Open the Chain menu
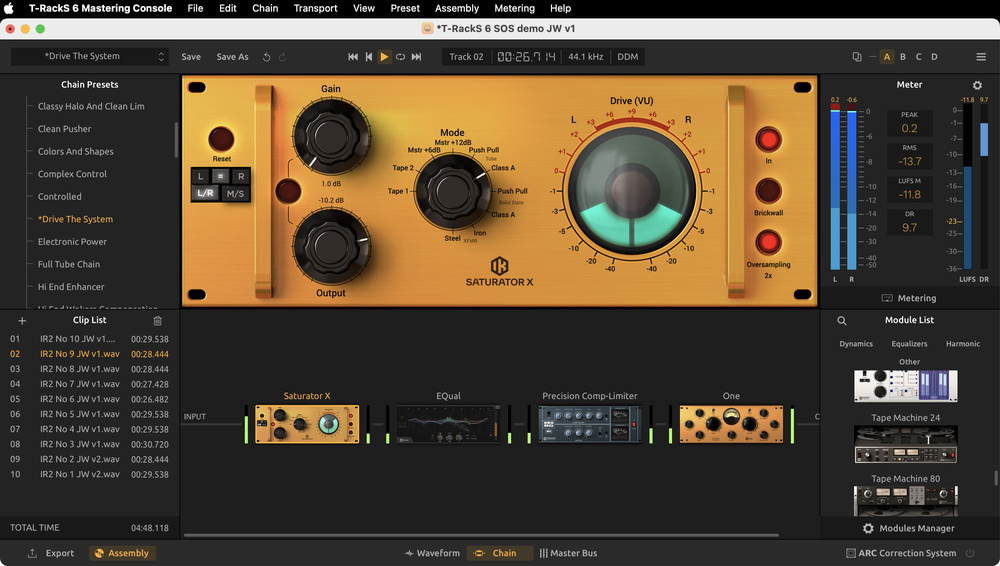Viewport: 1000px width, 566px height. pyautogui.click(x=265, y=8)
